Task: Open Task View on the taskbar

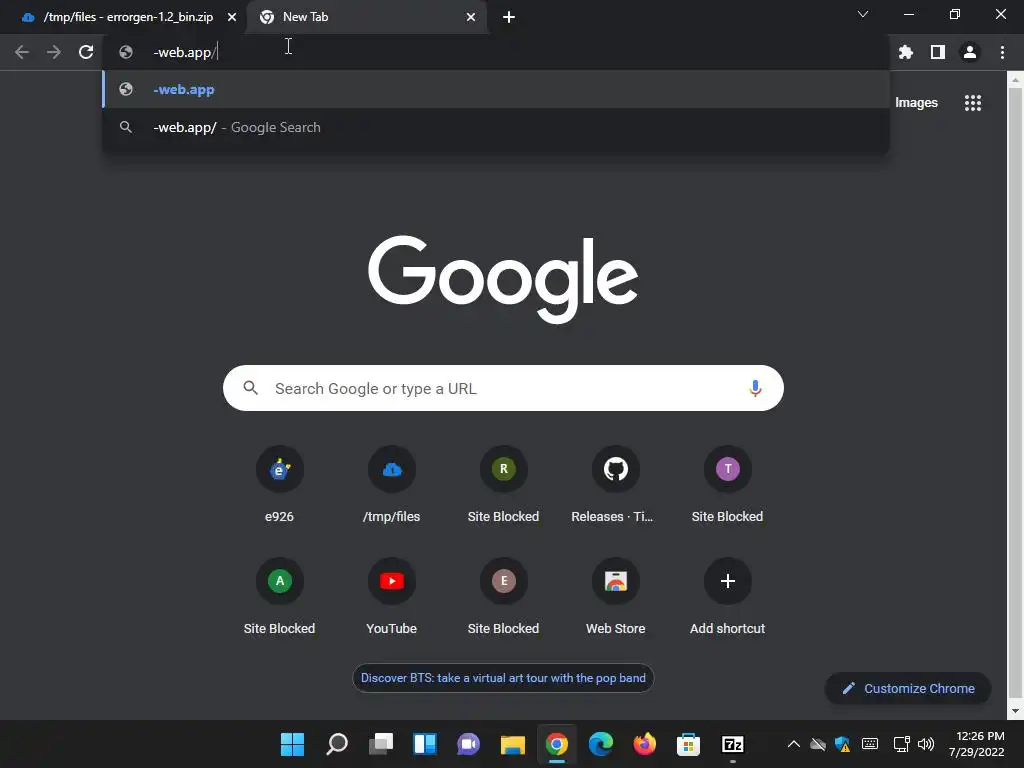Action: [381, 744]
